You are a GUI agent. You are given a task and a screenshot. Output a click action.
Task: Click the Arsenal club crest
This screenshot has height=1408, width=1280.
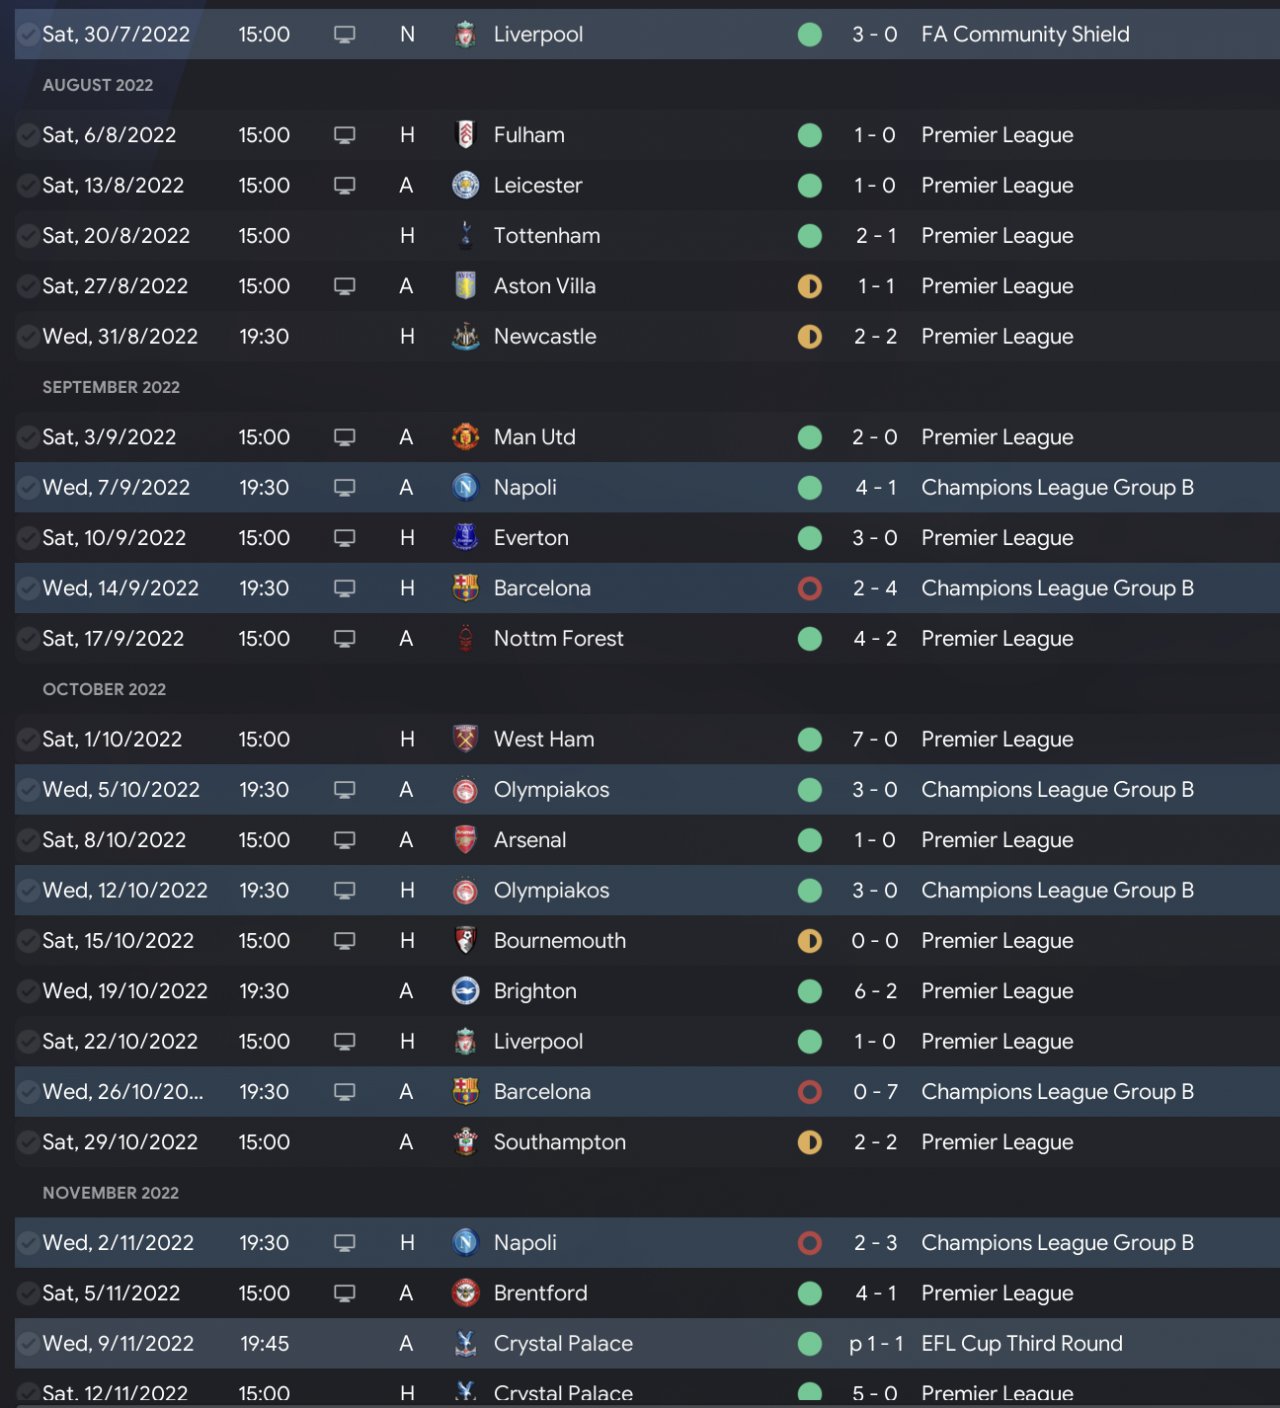point(465,840)
